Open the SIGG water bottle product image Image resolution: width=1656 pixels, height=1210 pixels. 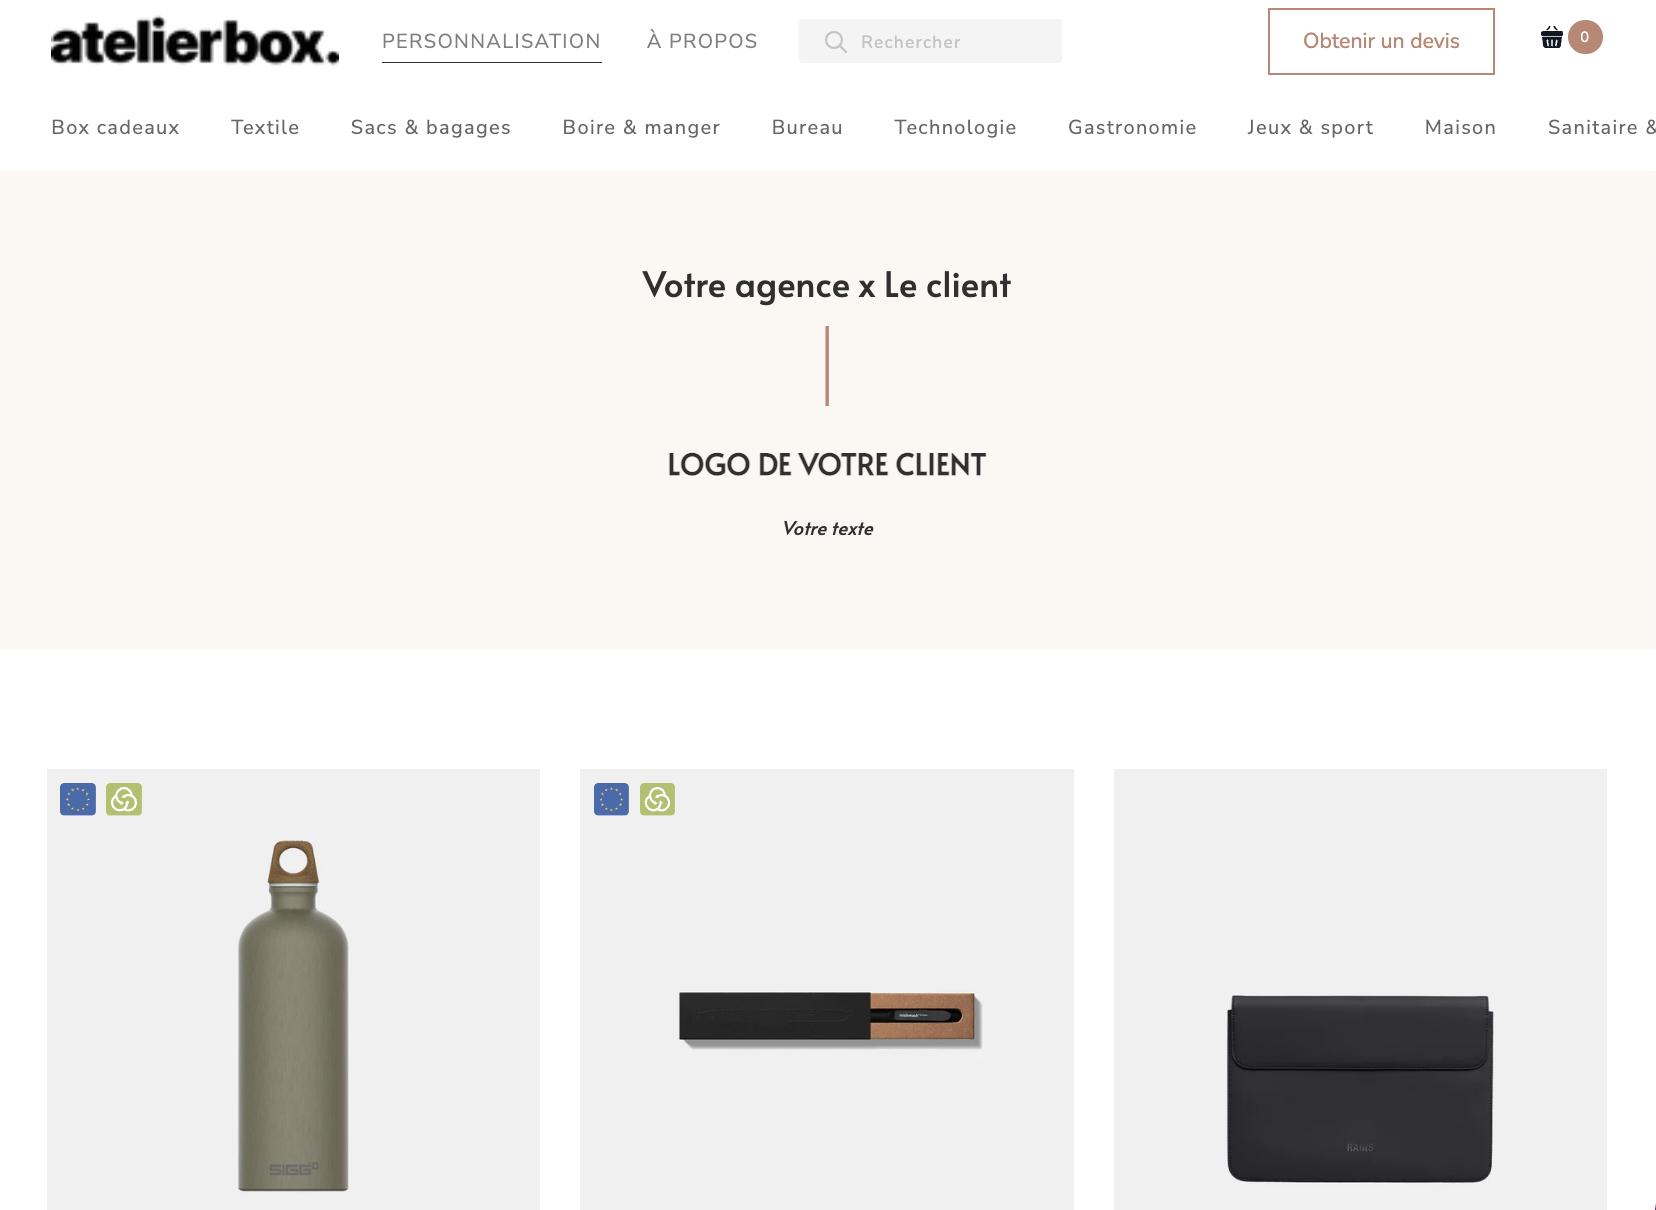coord(293,1015)
